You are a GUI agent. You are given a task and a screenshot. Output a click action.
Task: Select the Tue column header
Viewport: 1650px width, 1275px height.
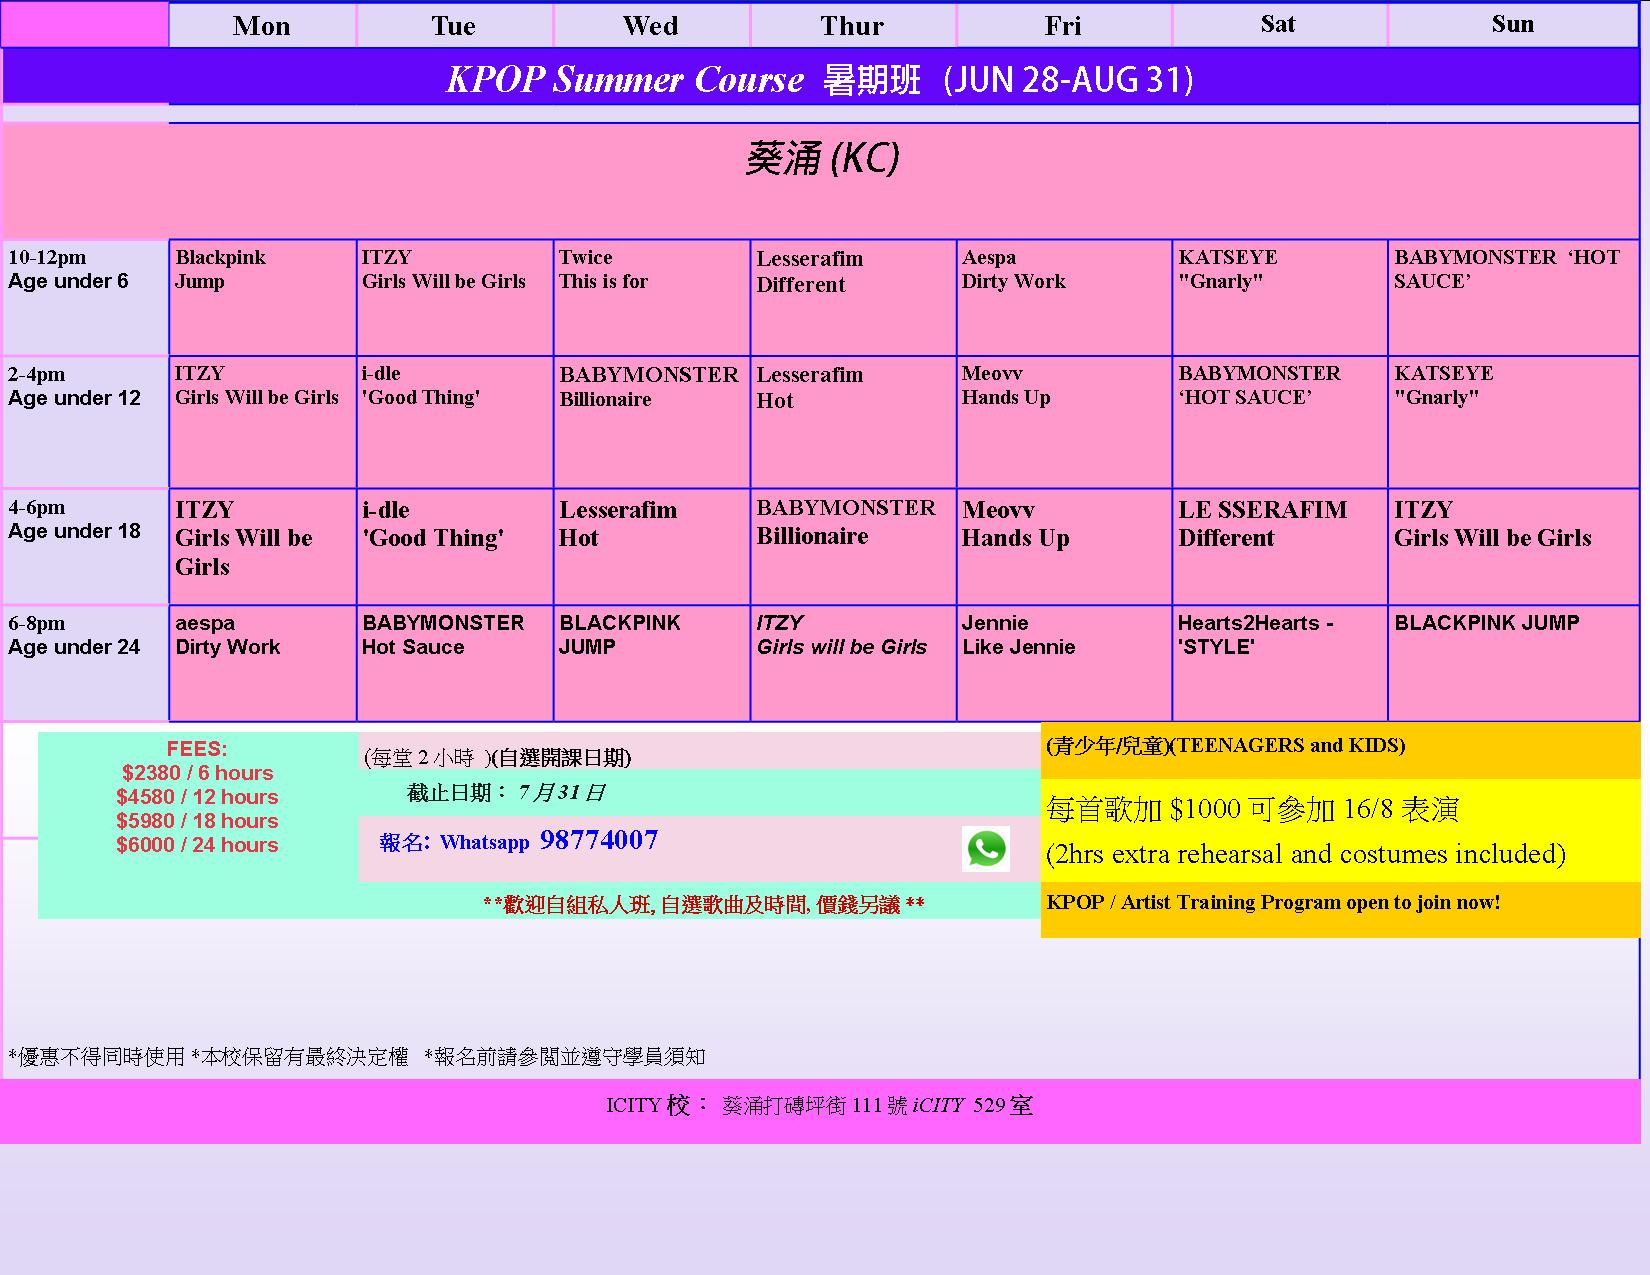(x=454, y=25)
